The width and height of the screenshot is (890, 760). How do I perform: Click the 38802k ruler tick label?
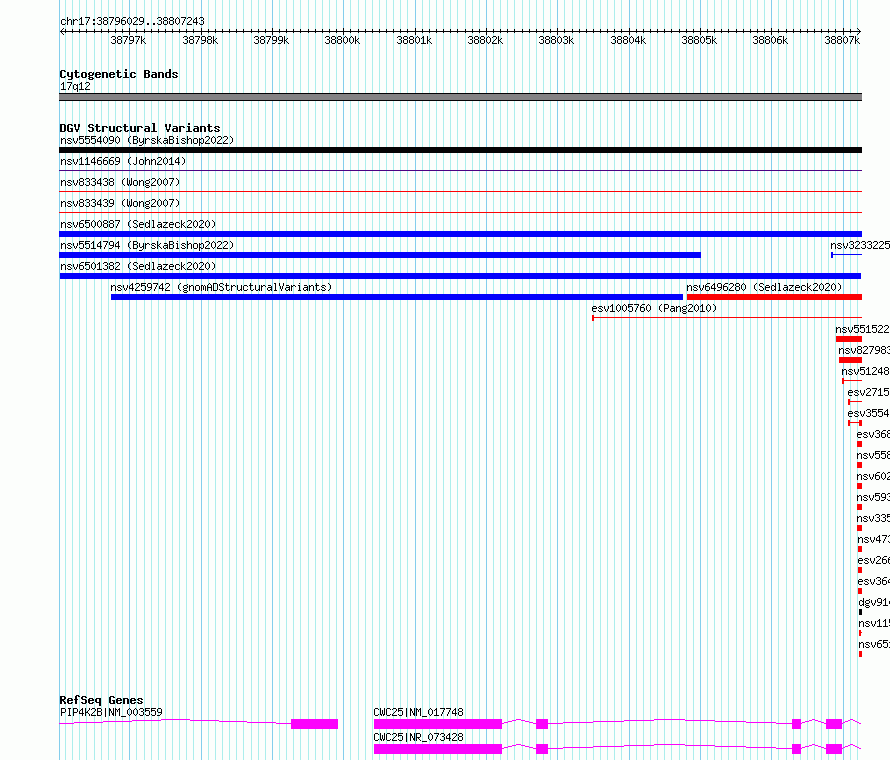pos(485,40)
